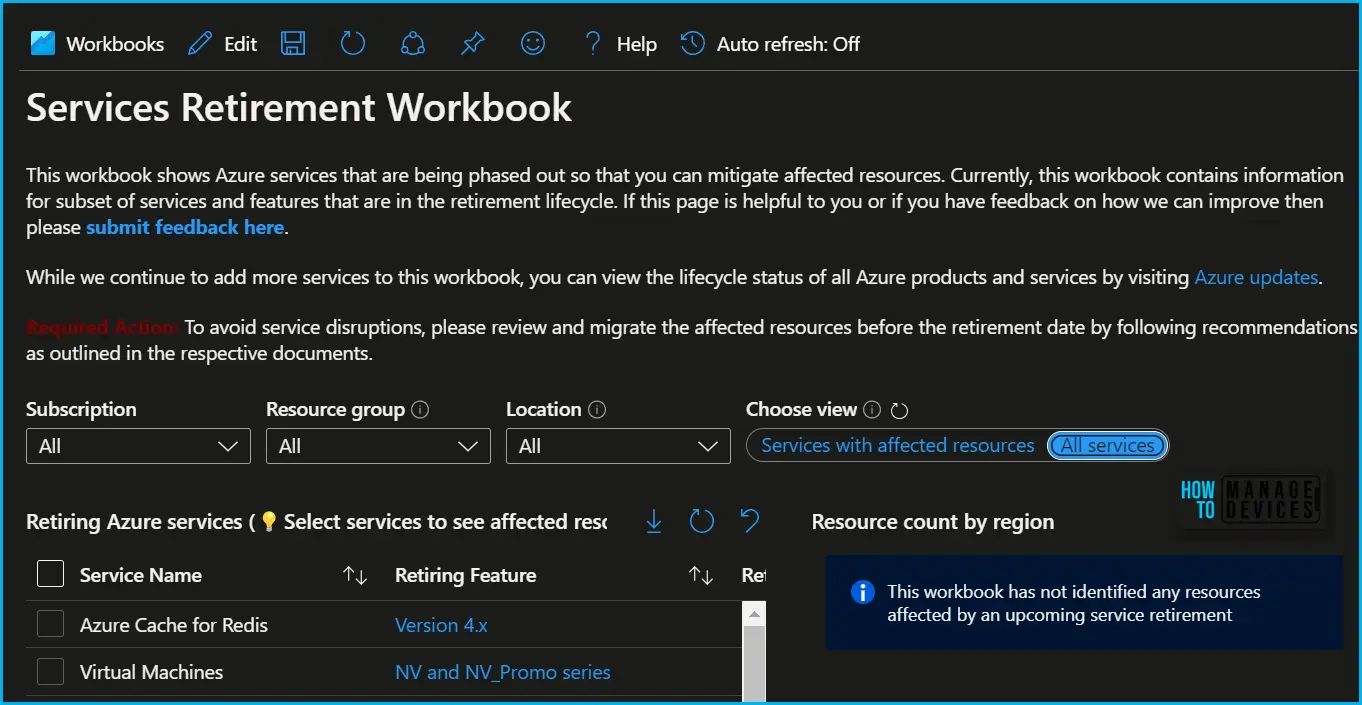Click the table scrollbar up arrow
1362x705 pixels.
click(x=755, y=614)
